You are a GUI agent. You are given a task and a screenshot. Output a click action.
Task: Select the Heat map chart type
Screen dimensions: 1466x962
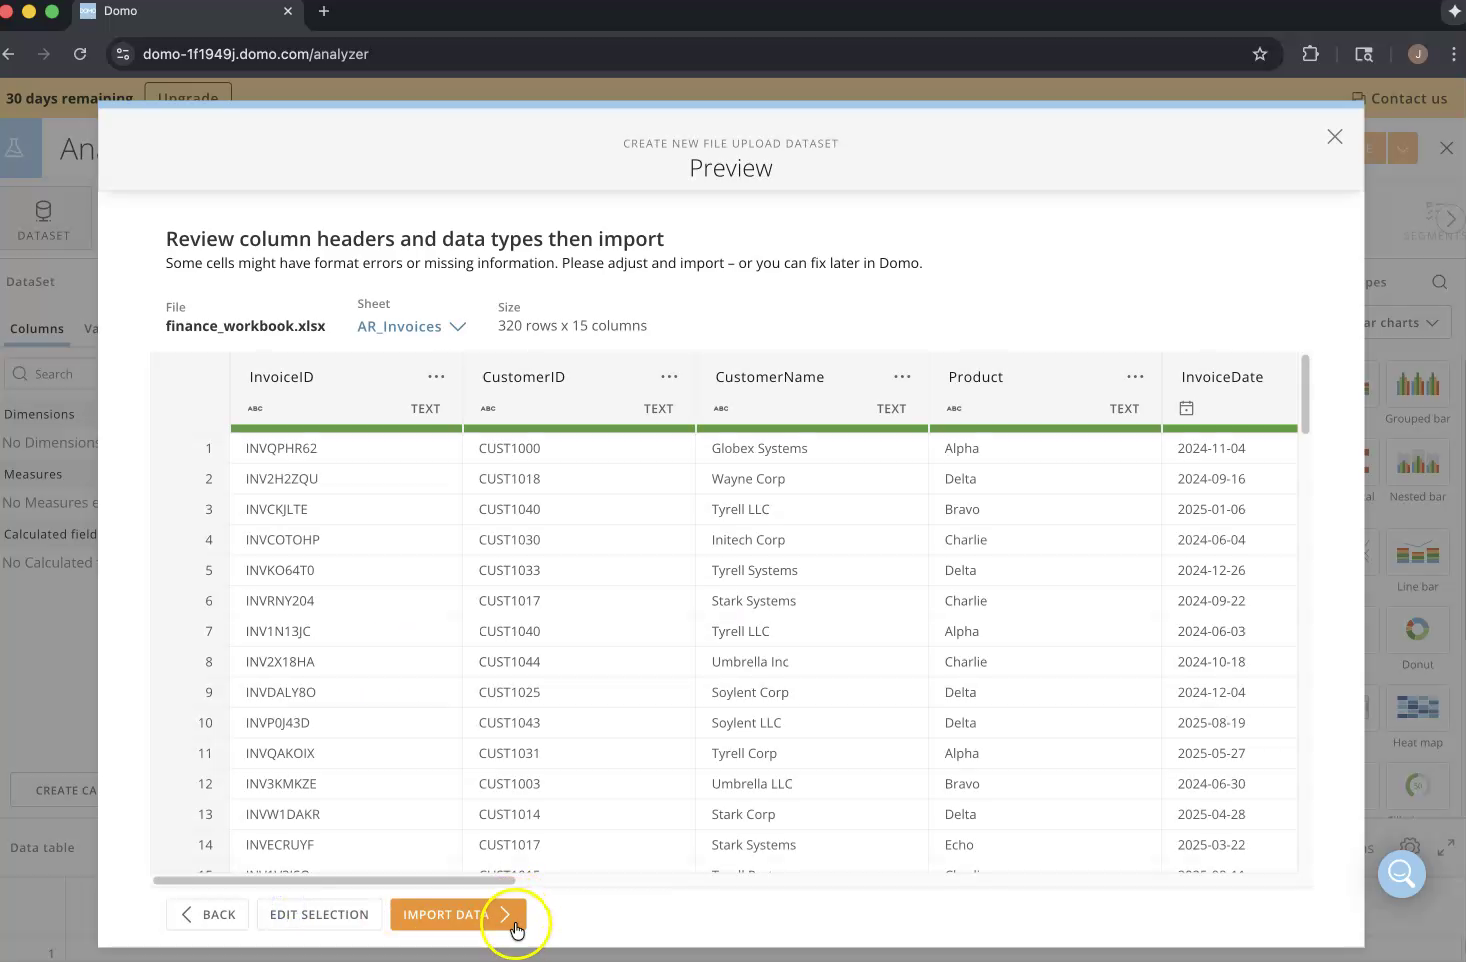tap(1417, 718)
